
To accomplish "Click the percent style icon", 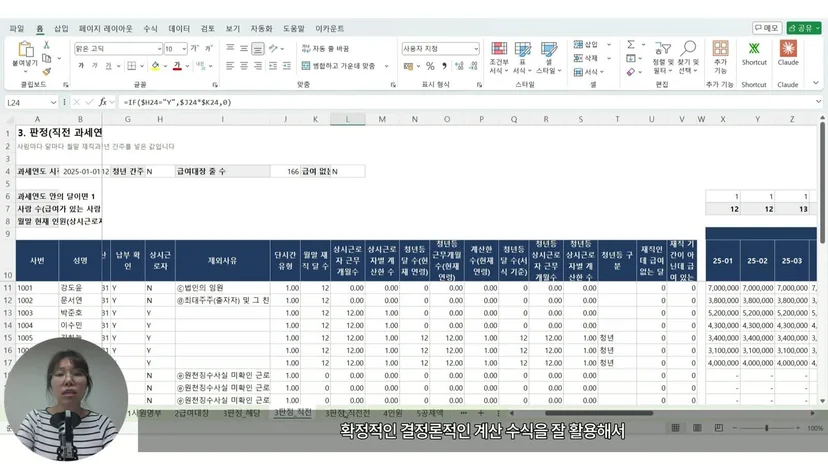I will click(430, 66).
